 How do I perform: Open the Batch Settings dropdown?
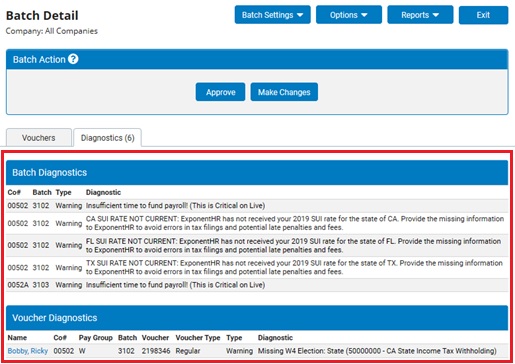point(272,15)
